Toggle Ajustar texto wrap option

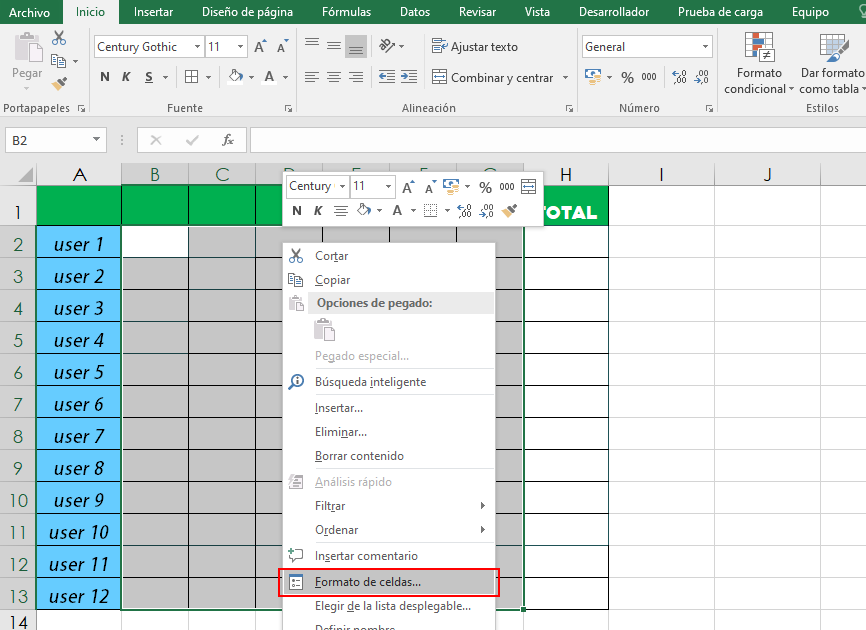pyautogui.click(x=475, y=47)
